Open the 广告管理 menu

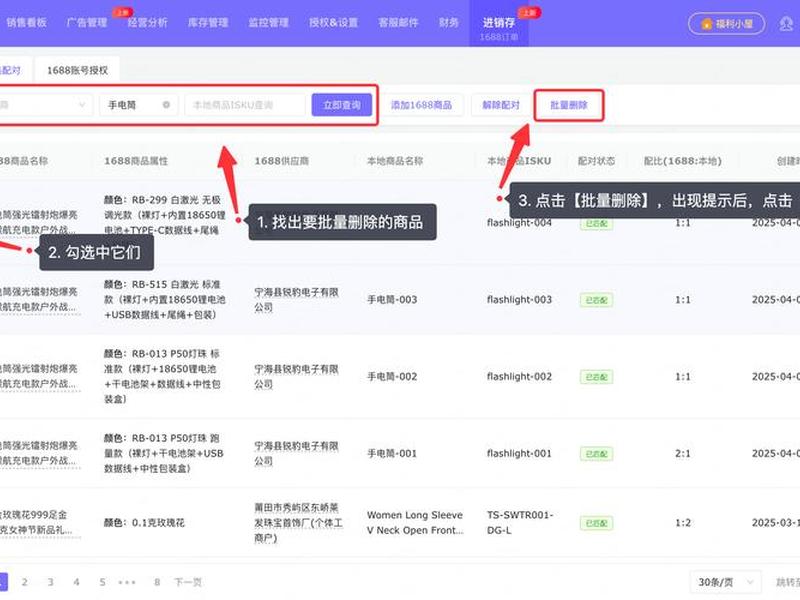87,22
